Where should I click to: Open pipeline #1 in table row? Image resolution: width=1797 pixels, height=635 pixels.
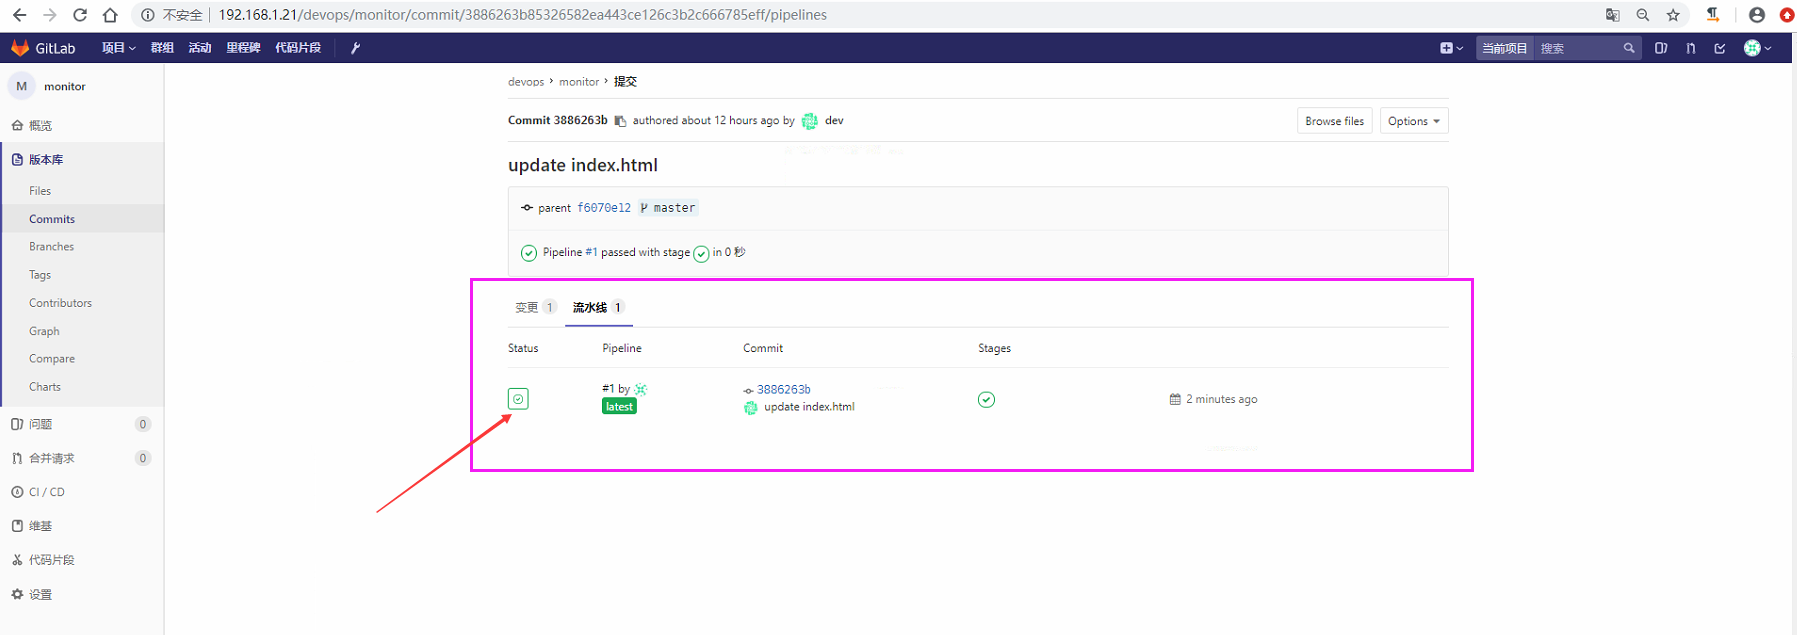608,389
